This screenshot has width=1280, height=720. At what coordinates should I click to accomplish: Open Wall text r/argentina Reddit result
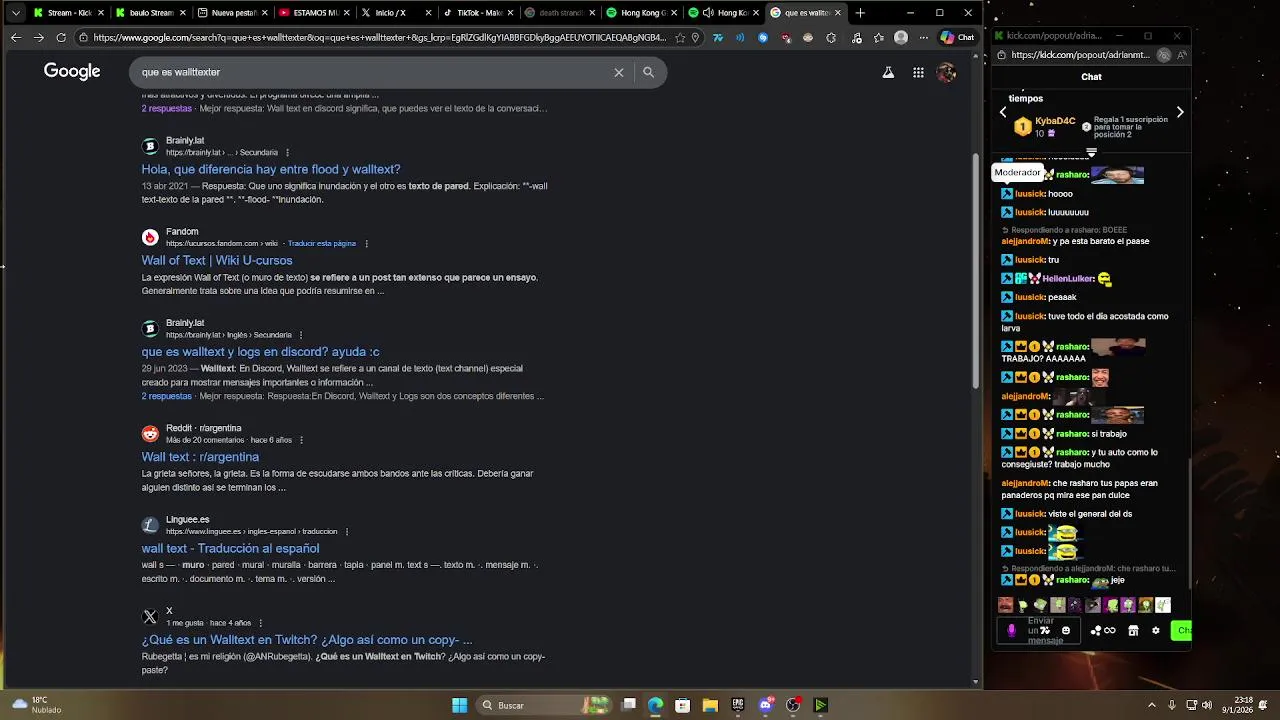200,457
